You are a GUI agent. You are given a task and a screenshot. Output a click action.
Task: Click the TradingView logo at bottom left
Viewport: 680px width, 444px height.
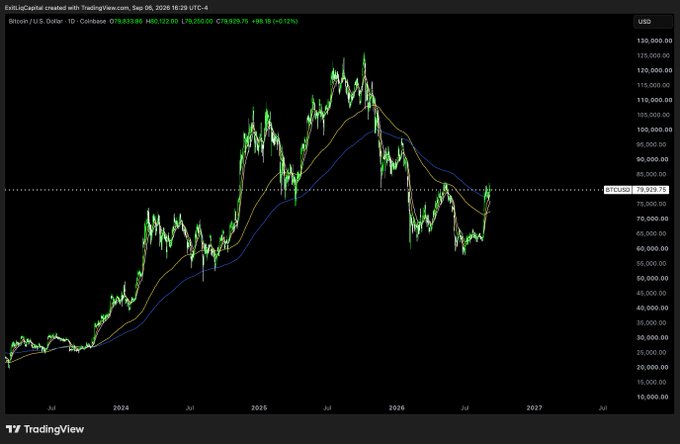(x=45, y=429)
